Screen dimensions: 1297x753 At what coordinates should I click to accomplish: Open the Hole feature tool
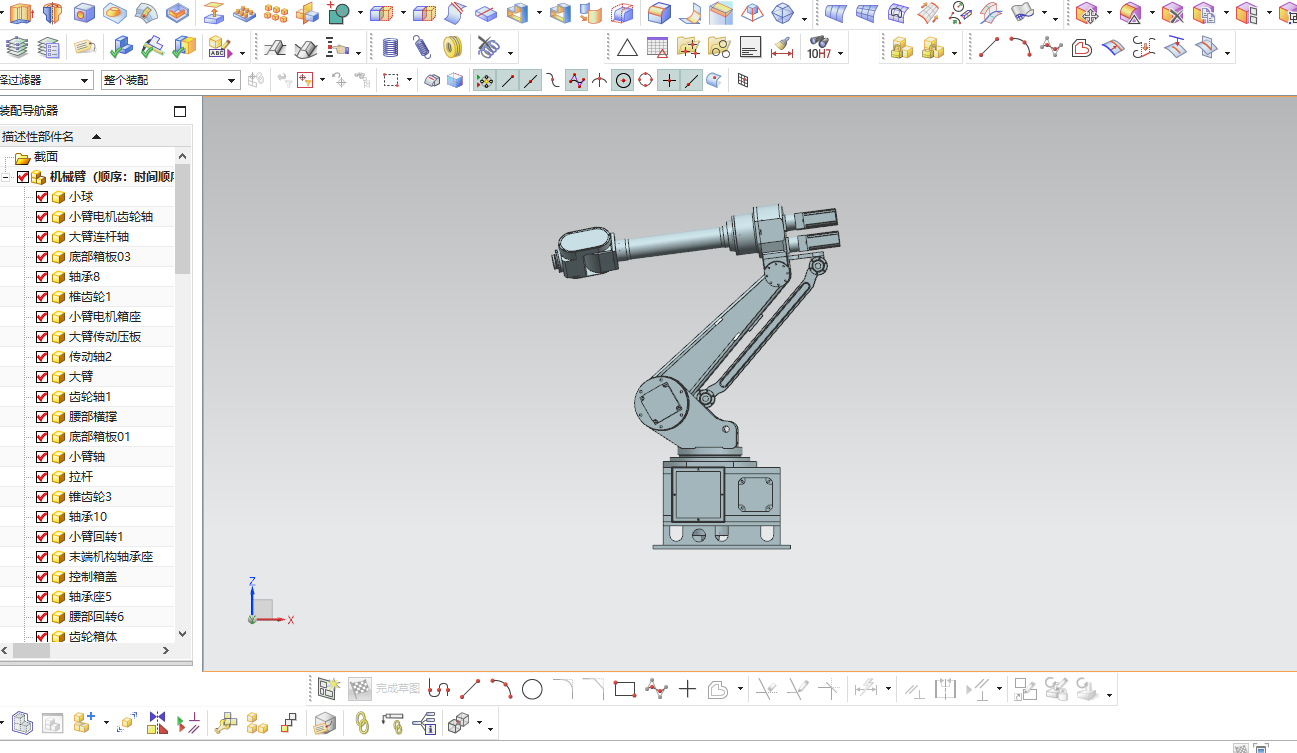coord(84,14)
